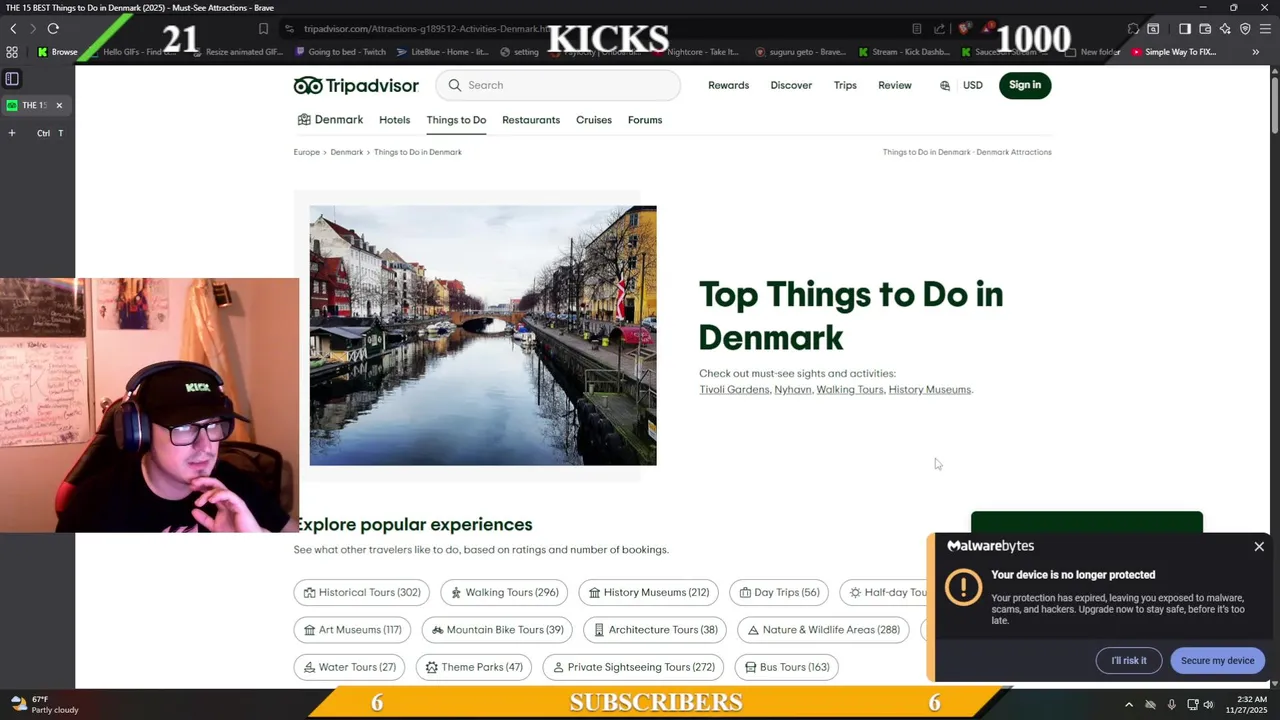The height and width of the screenshot is (720, 1280).
Task: Click the browser back arrow
Action: (13, 29)
